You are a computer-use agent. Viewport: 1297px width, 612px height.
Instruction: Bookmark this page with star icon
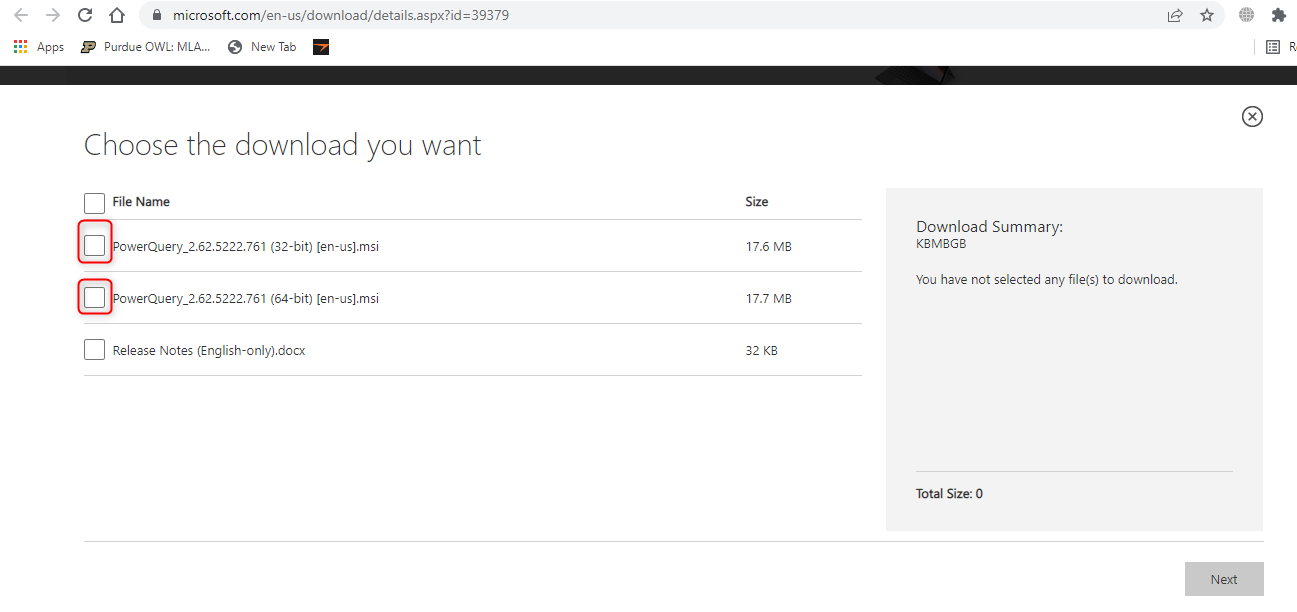click(x=1207, y=15)
